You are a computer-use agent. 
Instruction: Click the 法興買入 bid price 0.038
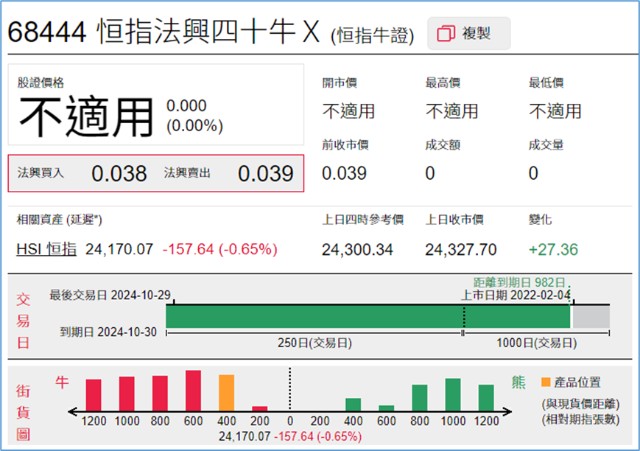point(119,173)
